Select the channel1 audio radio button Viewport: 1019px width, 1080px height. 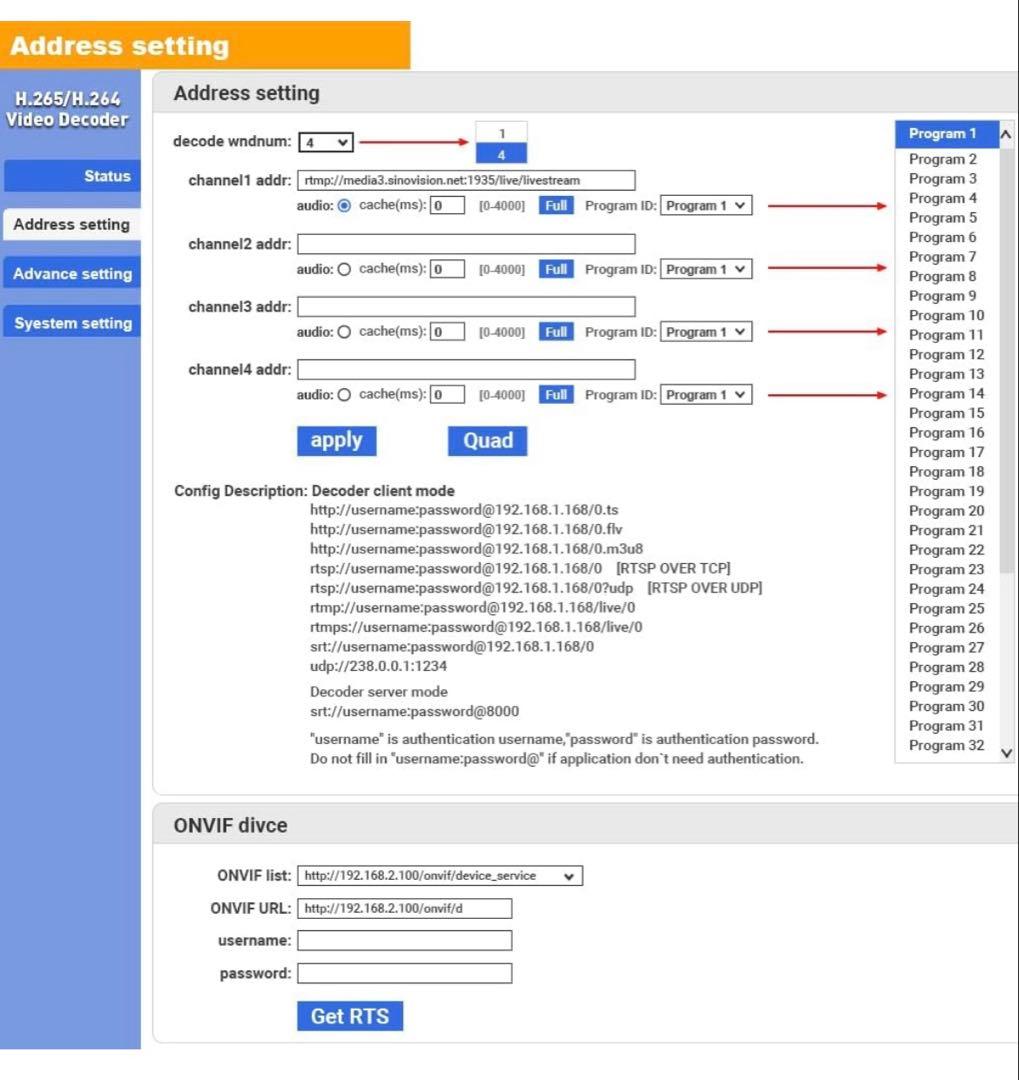click(x=345, y=206)
